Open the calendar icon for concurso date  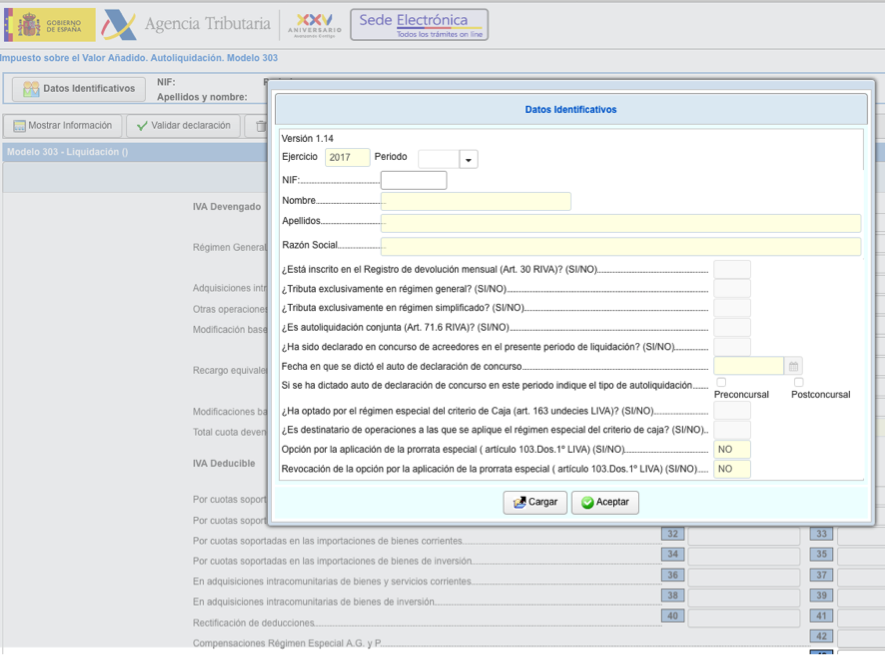pyautogui.click(x=793, y=366)
